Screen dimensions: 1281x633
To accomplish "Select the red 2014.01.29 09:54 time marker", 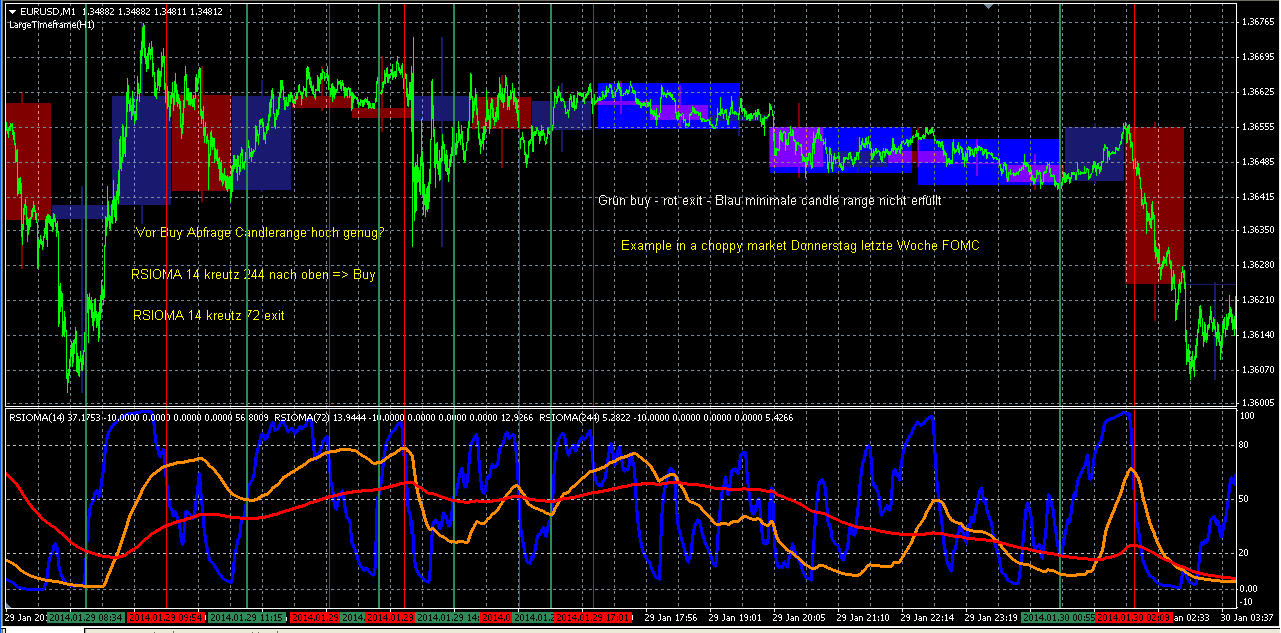I will (167, 618).
